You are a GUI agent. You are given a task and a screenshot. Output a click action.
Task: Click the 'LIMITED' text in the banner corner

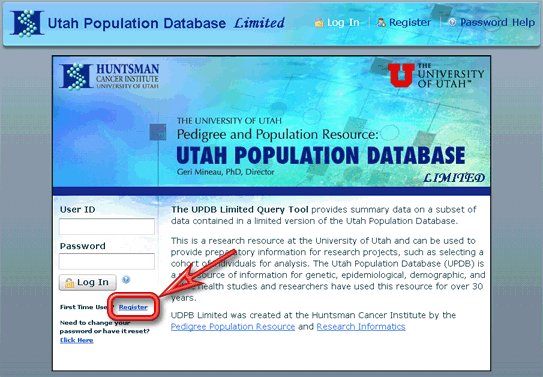(454, 178)
